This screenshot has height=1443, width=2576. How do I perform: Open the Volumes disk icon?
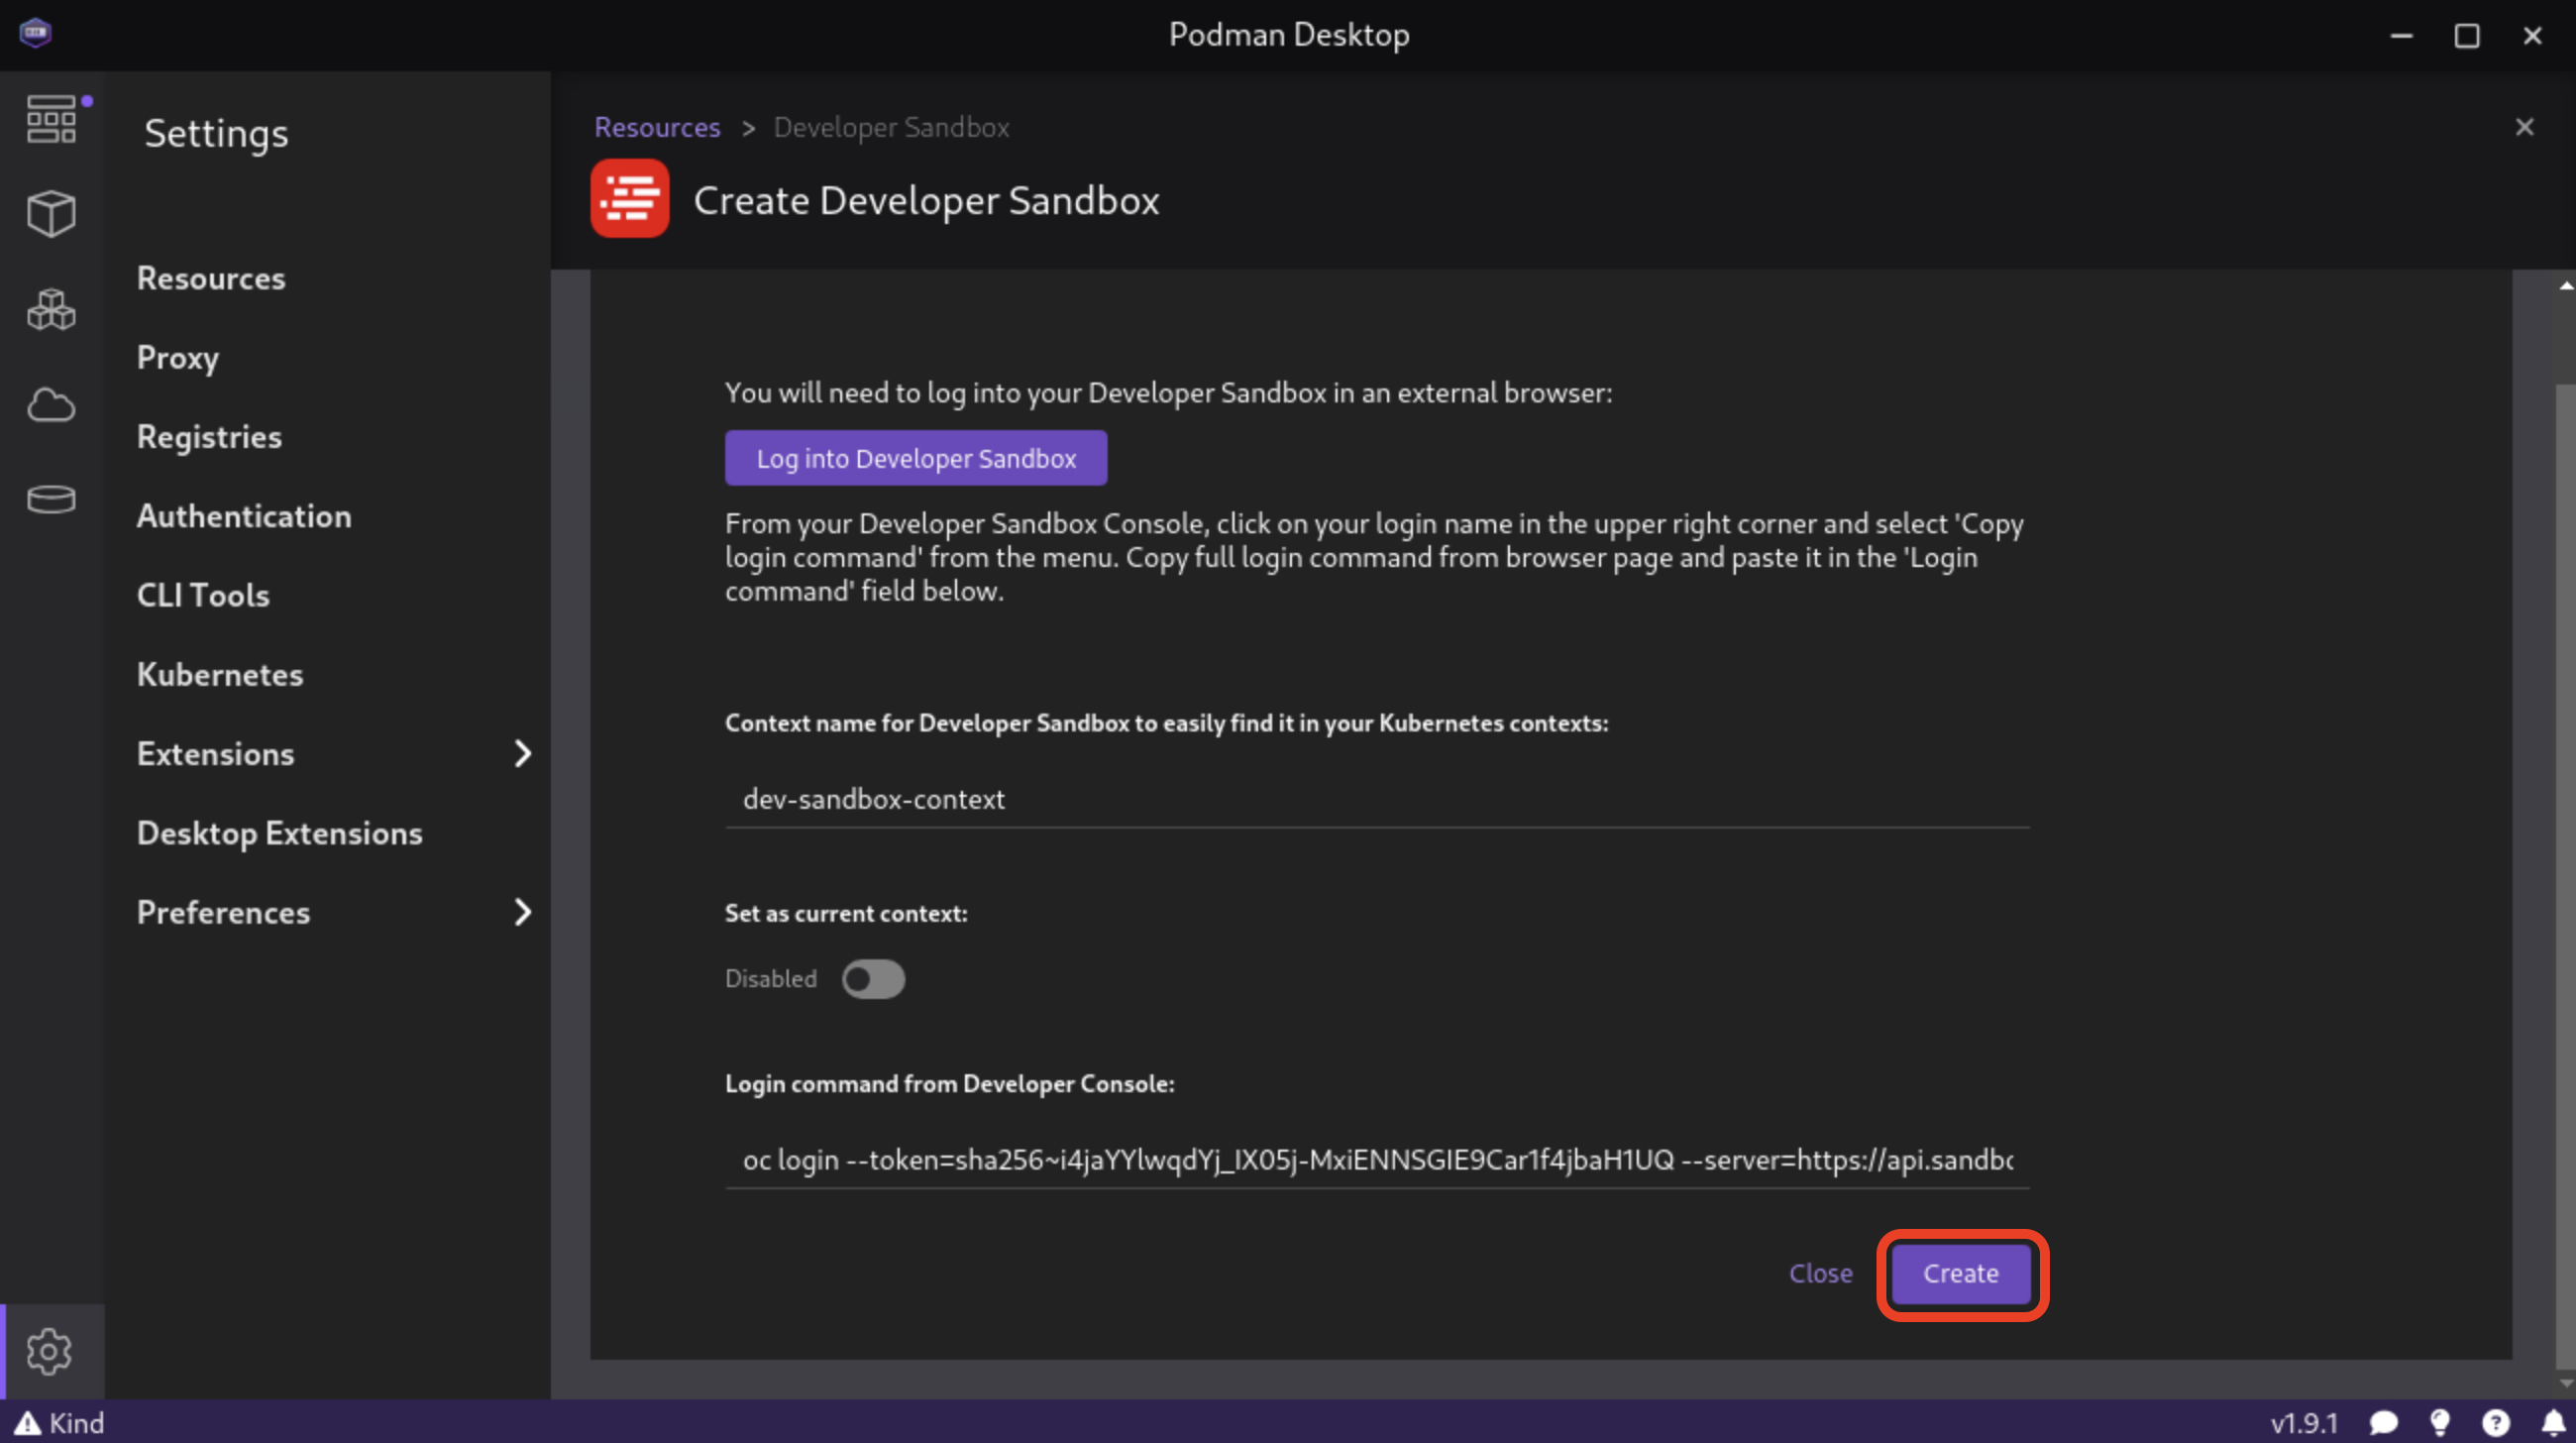click(x=51, y=499)
